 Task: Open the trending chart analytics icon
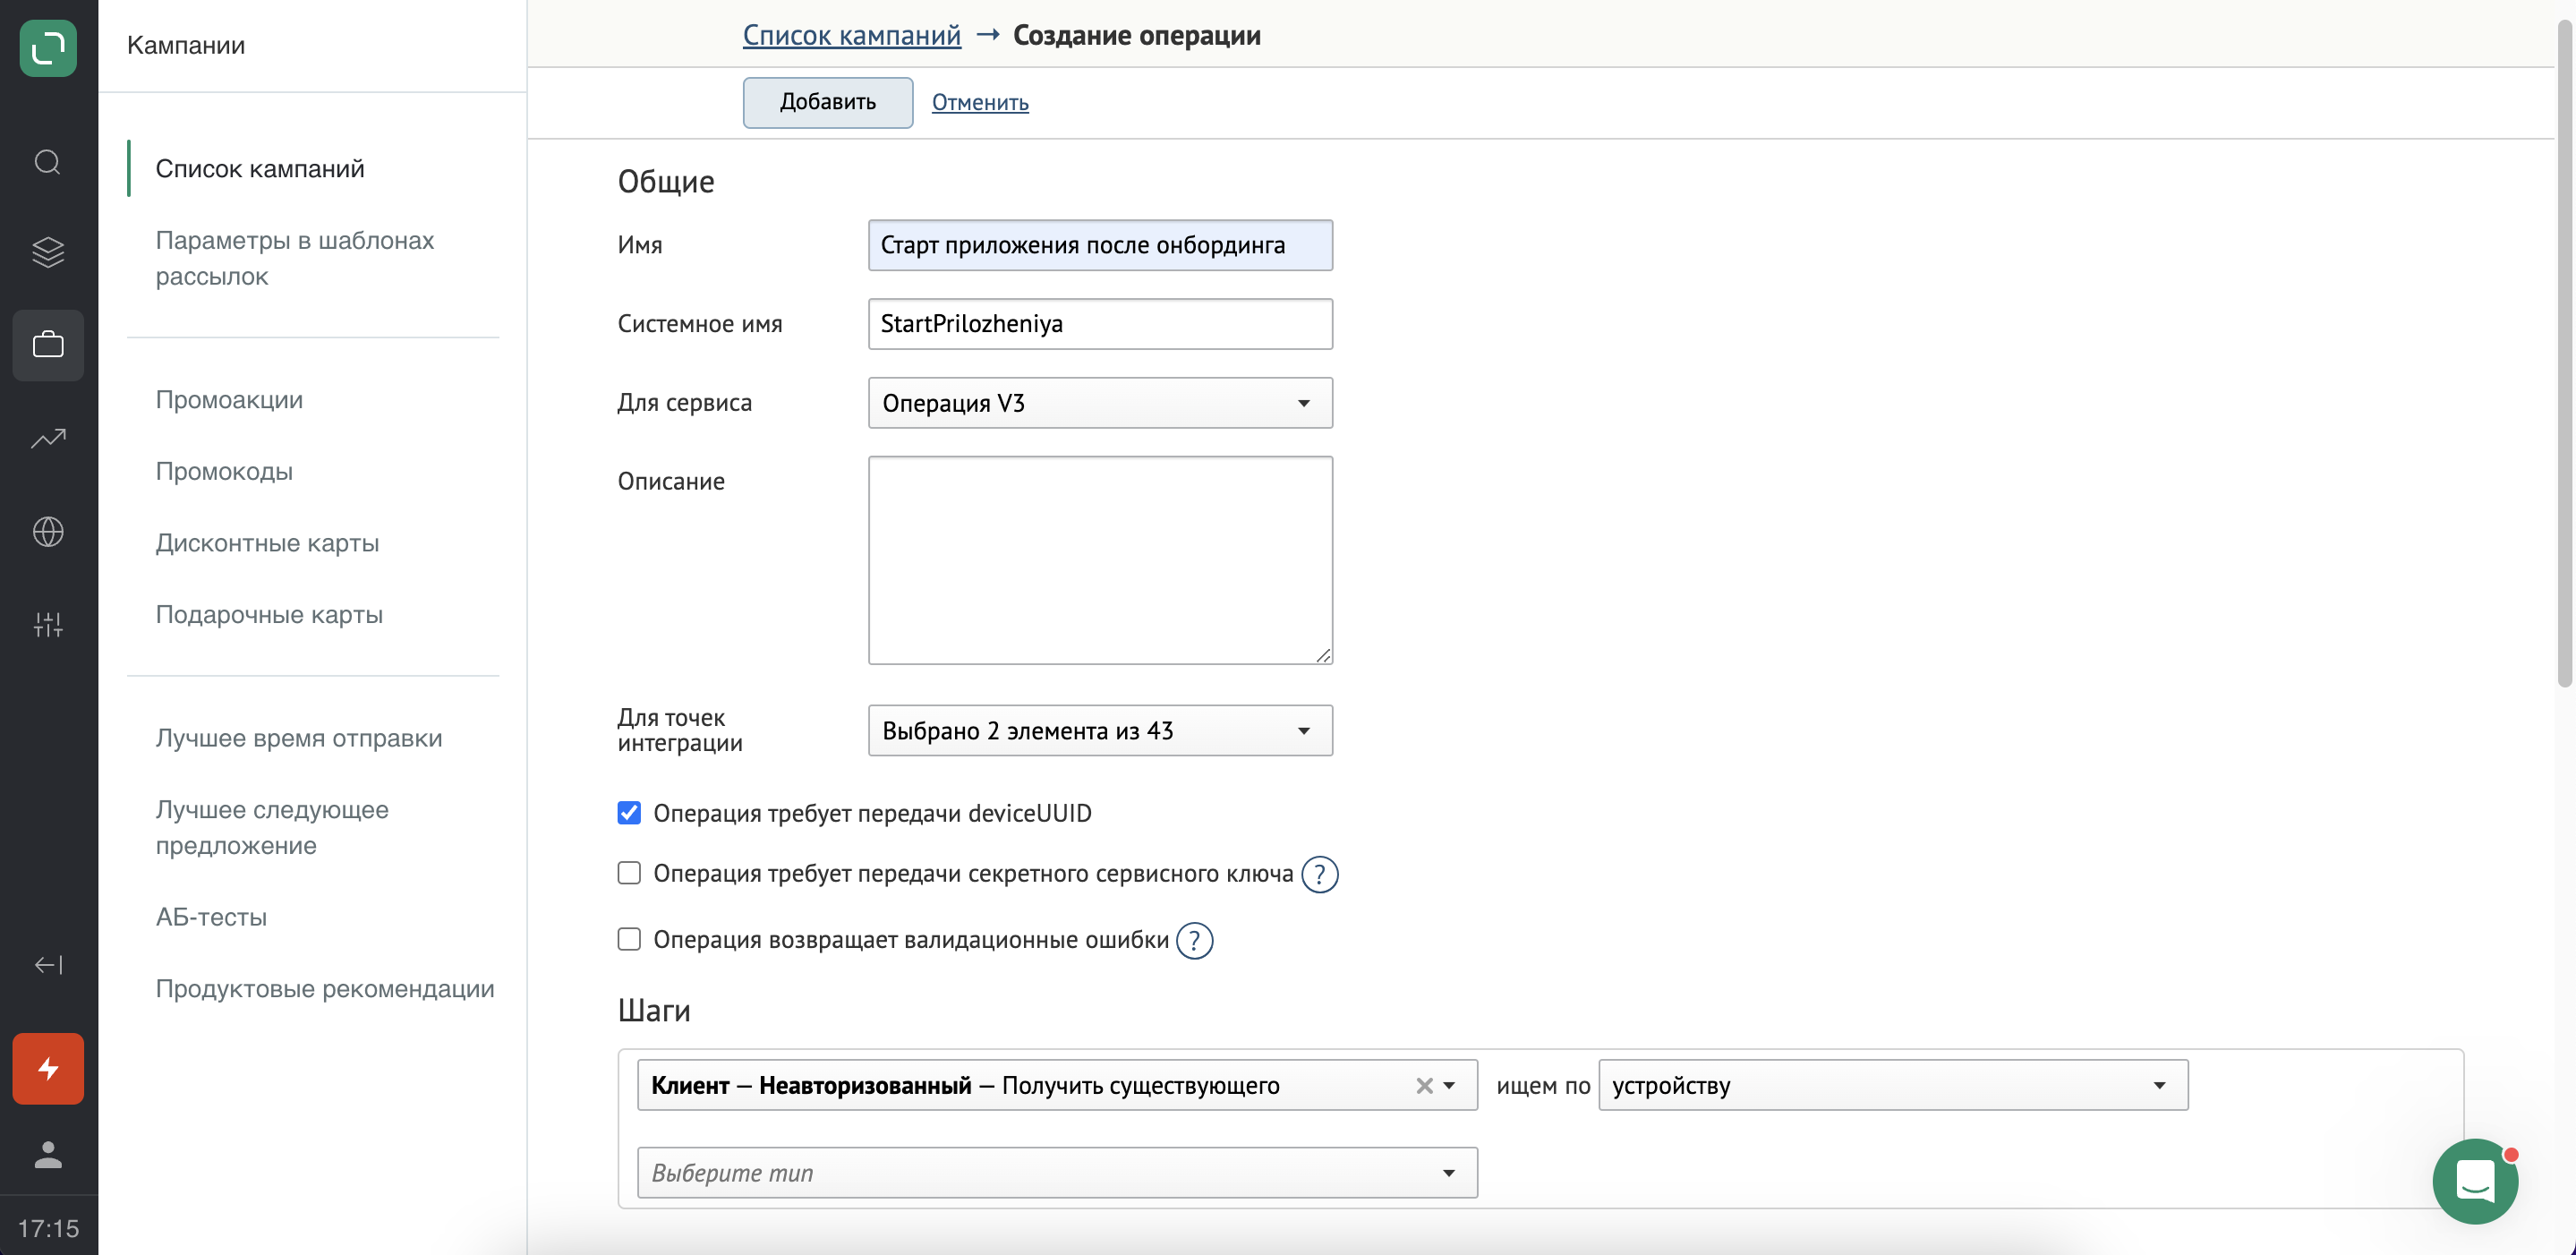[x=48, y=438]
